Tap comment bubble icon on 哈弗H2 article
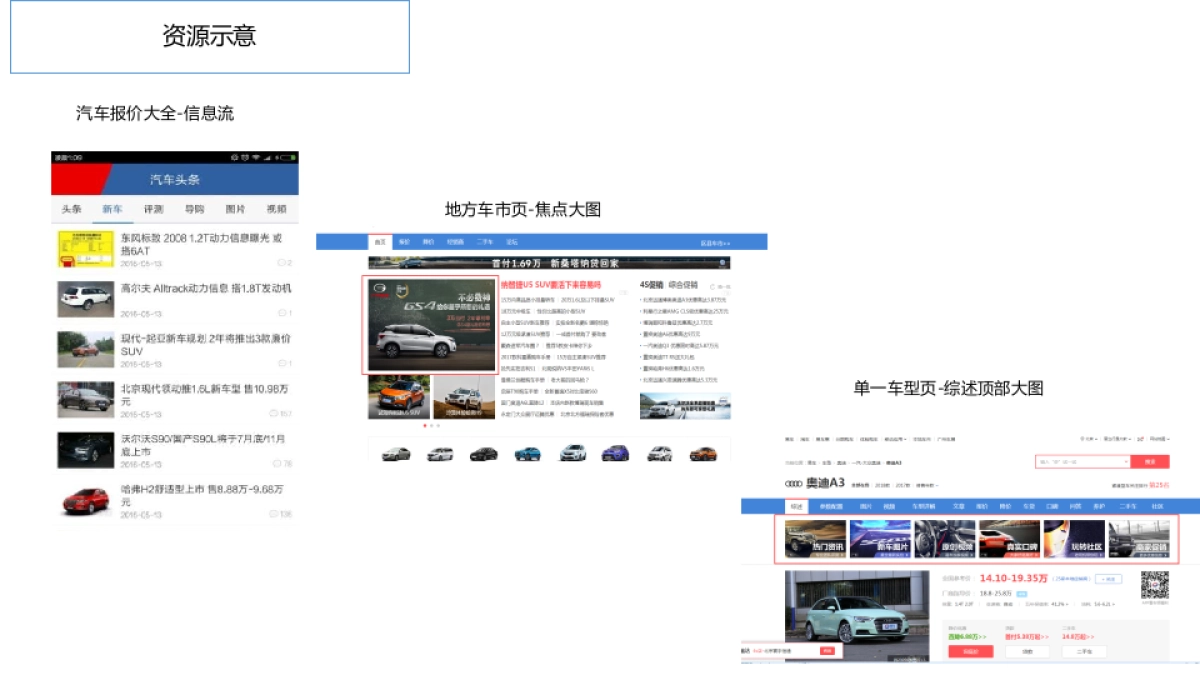The height and width of the screenshot is (675, 1200). tap(274, 514)
